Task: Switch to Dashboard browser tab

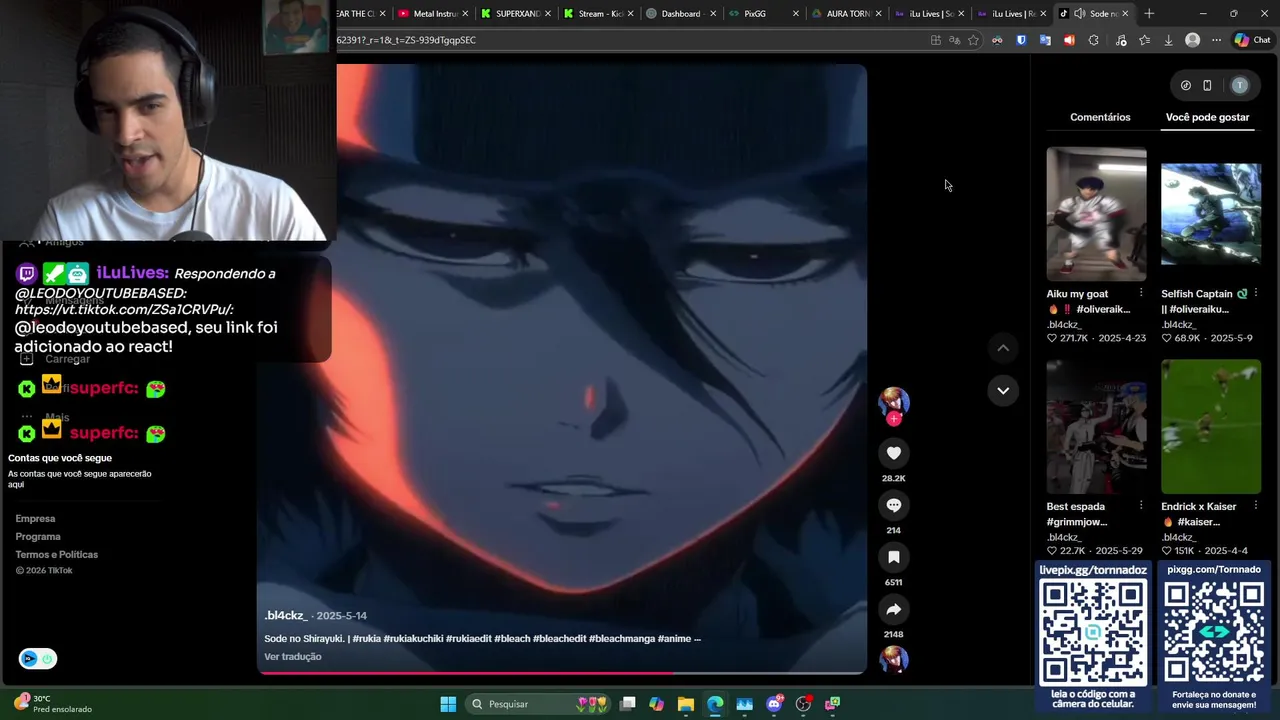Action: click(680, 14)
